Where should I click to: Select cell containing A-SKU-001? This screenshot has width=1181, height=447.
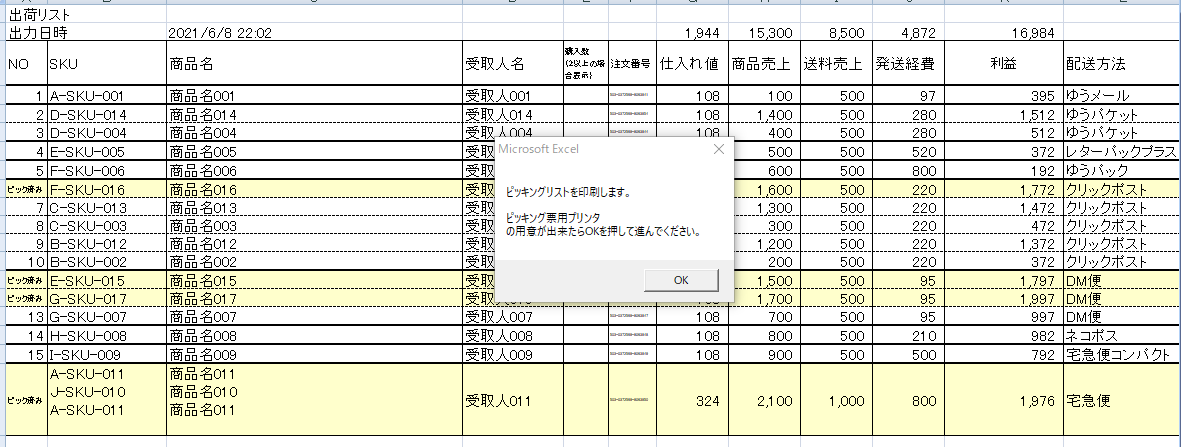tap(106, 96)
